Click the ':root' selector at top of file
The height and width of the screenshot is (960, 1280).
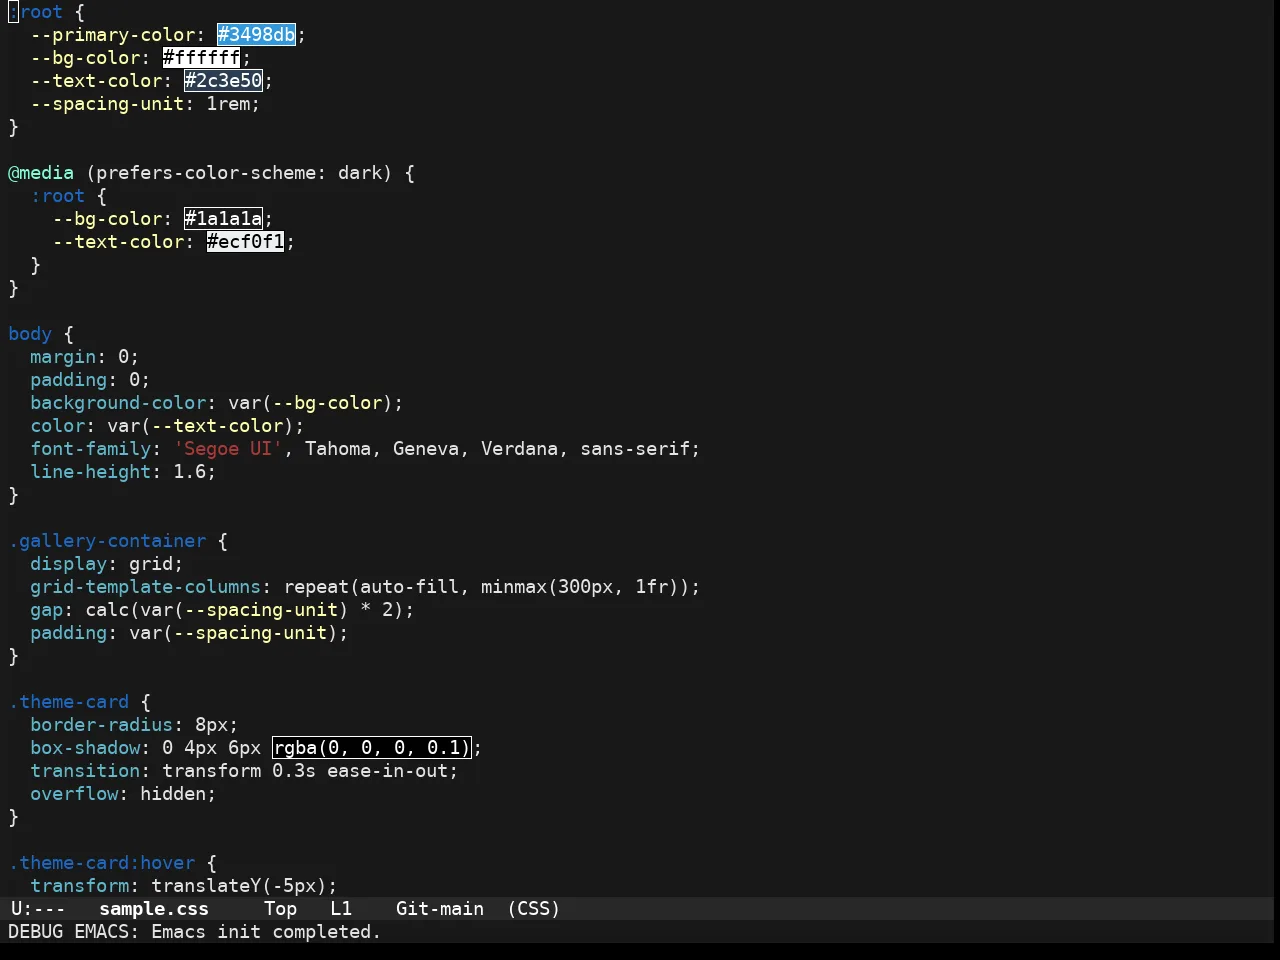[35, 12]
